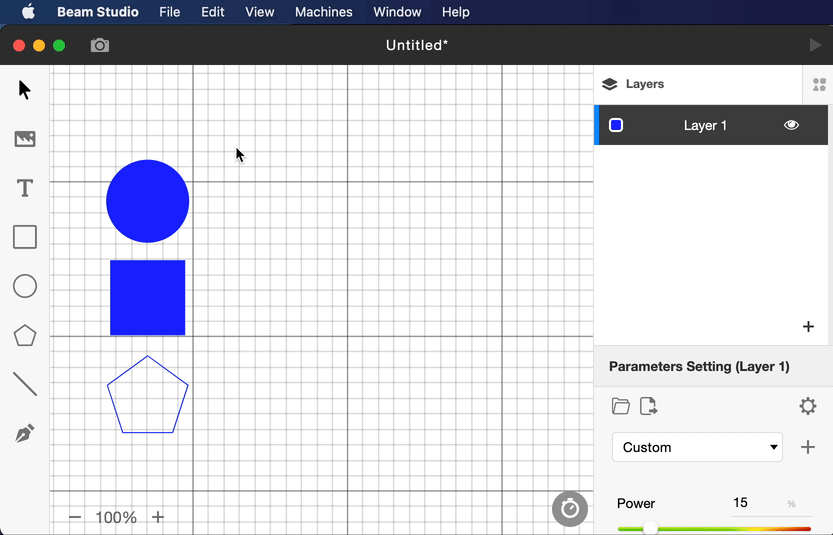Open the File menu
The image size is (833, 535).
169,12
